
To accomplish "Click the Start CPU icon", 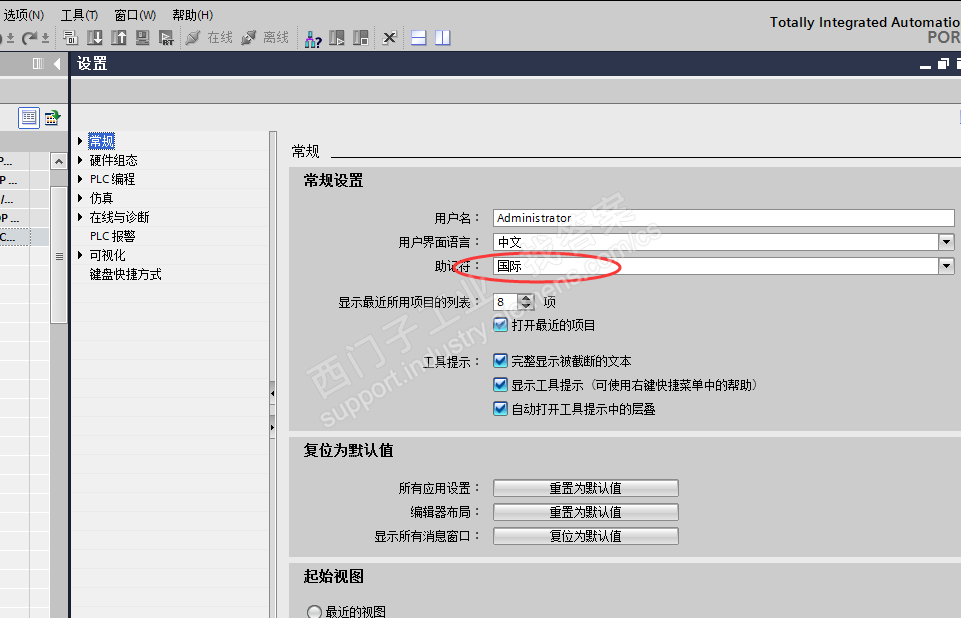I will click(x=336, y=38).
